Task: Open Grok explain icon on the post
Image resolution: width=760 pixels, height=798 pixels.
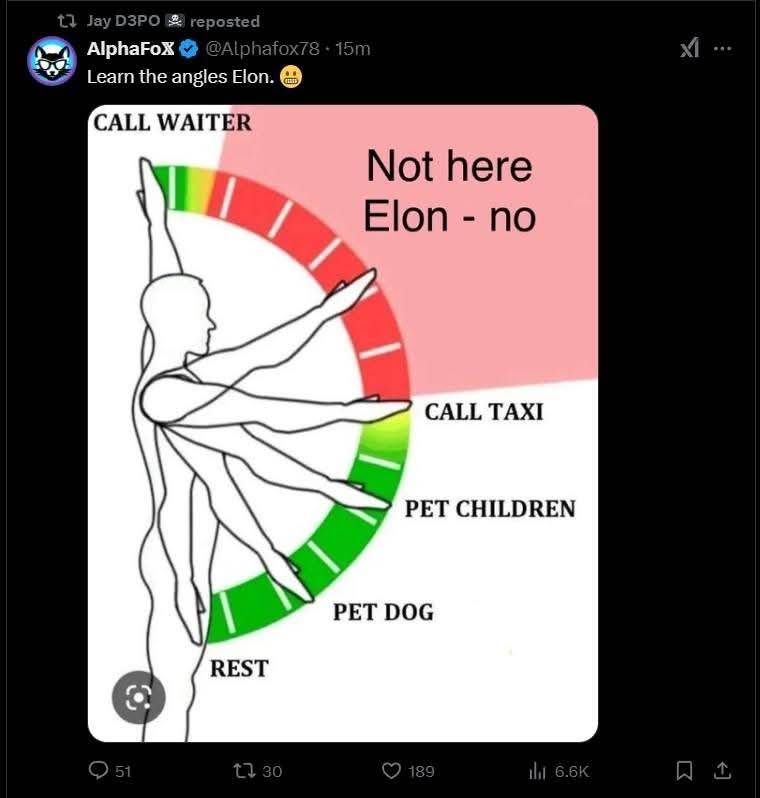Action: 689,48
